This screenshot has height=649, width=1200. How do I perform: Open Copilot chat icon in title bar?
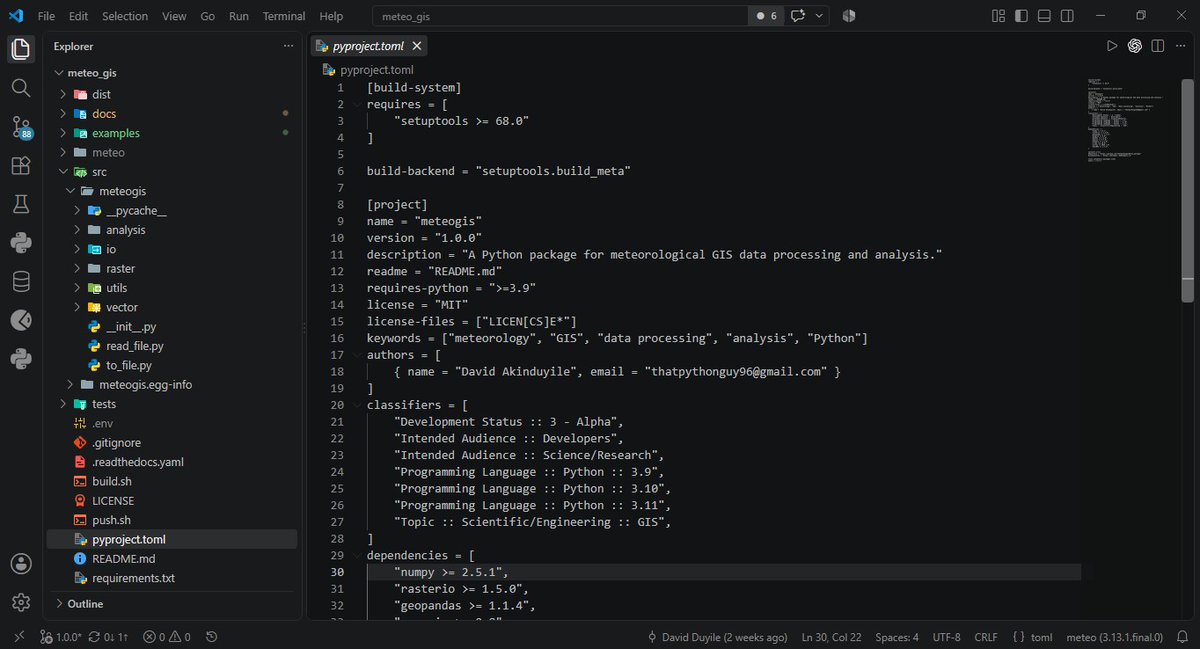coord(798,16)
